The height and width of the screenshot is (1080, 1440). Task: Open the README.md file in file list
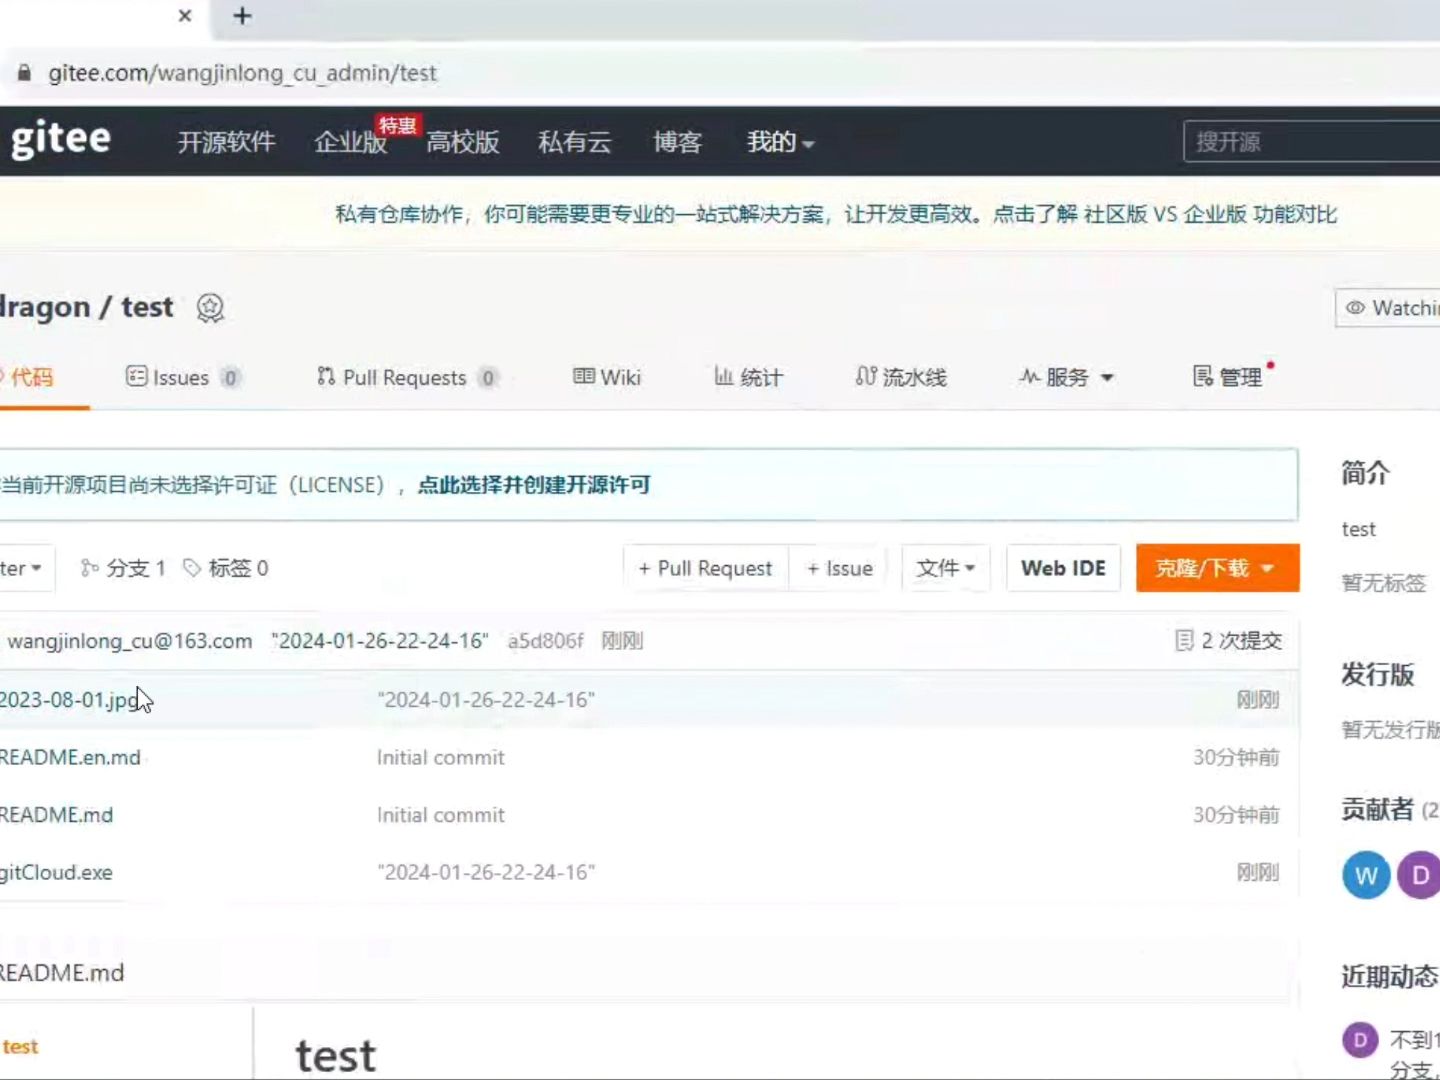pyautogui.click(x=56, y=815)
